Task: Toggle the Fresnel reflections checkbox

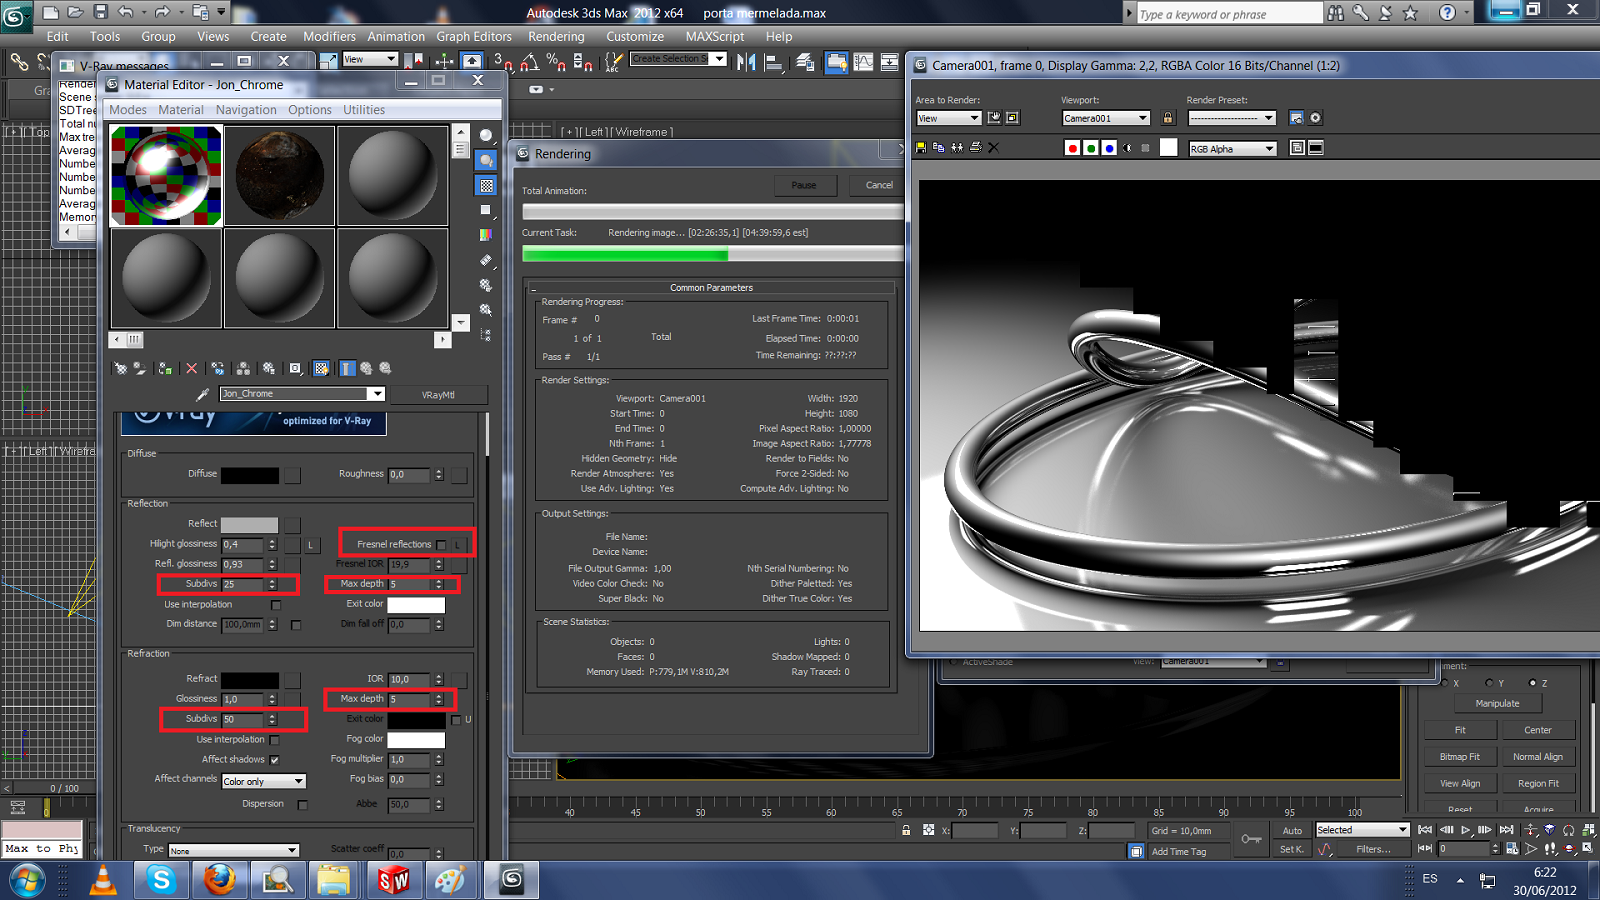Action: (x=441, y=545)
